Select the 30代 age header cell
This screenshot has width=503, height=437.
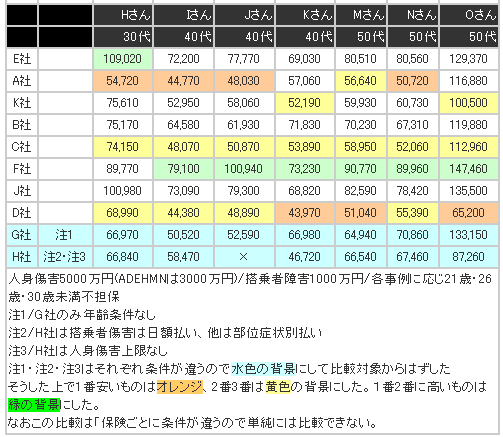tap(123, 37)
